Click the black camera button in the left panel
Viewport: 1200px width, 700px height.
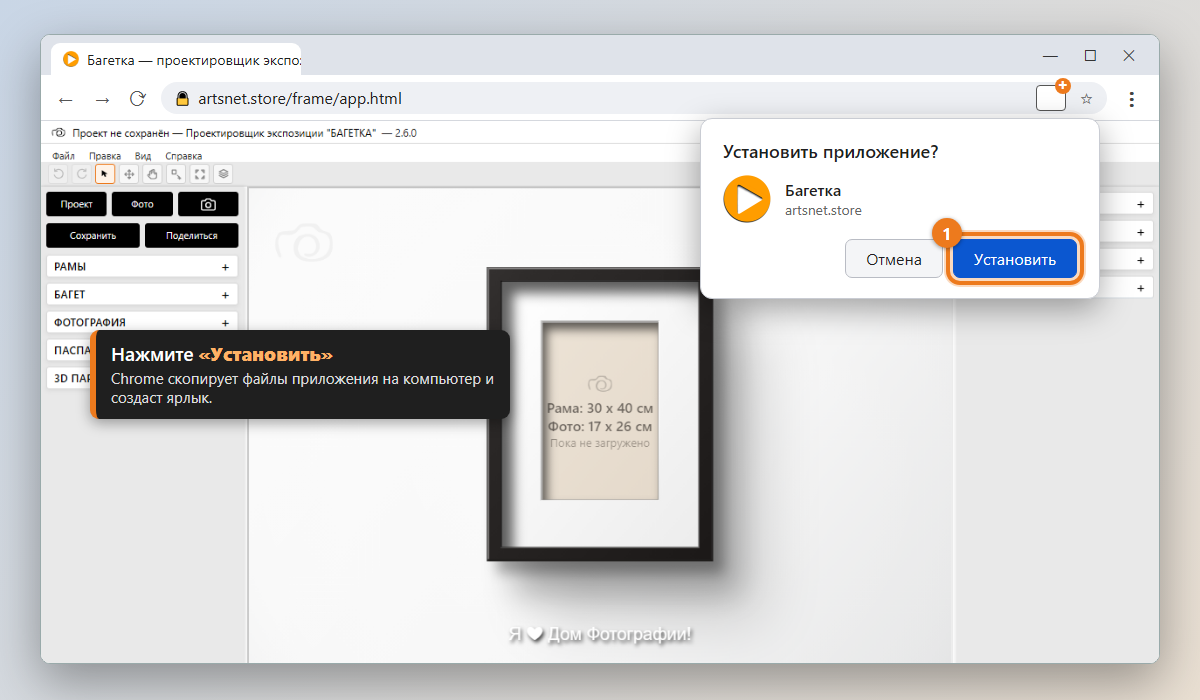208,204
